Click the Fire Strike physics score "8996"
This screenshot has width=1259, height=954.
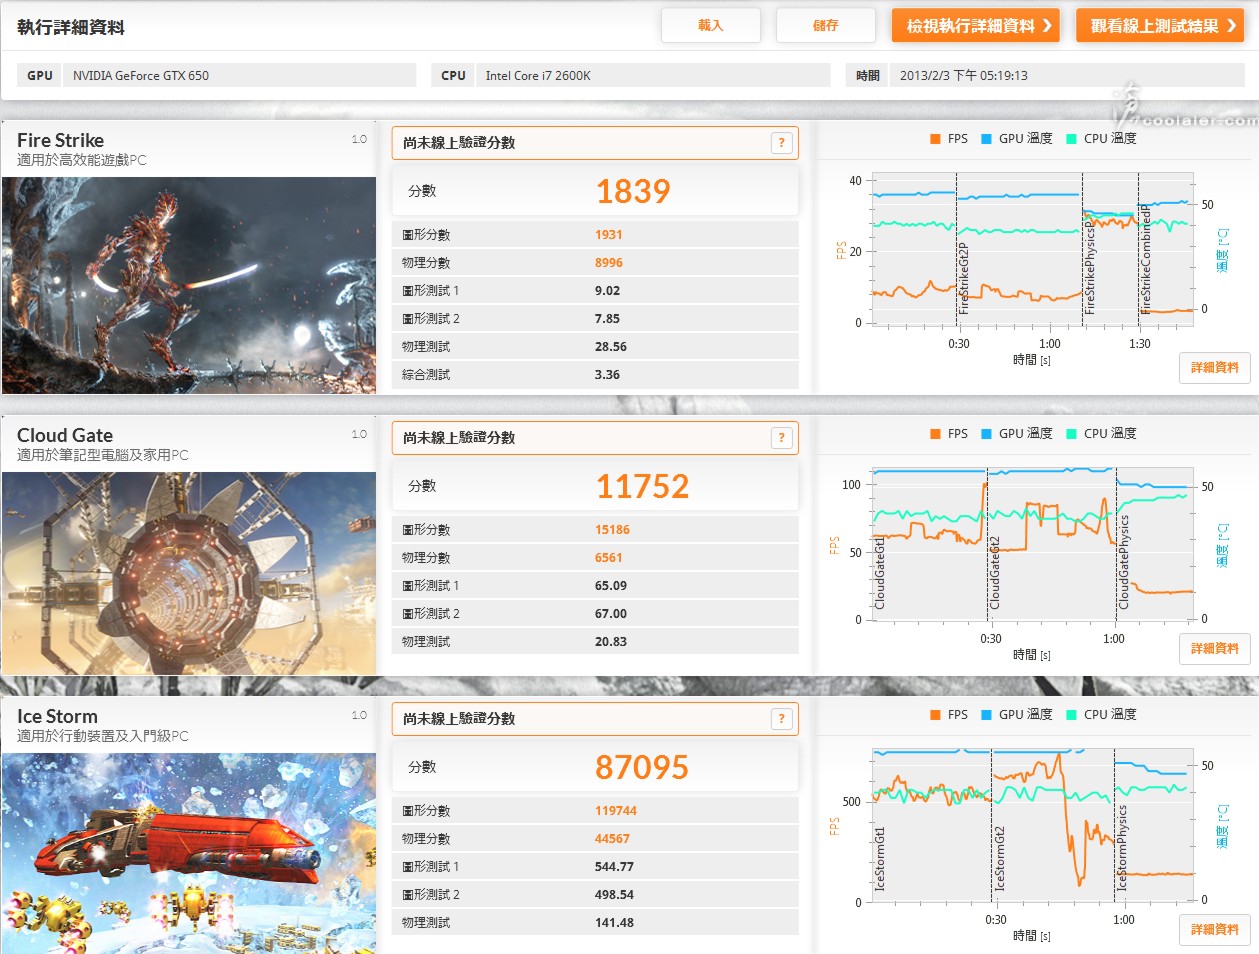[609, 263]
